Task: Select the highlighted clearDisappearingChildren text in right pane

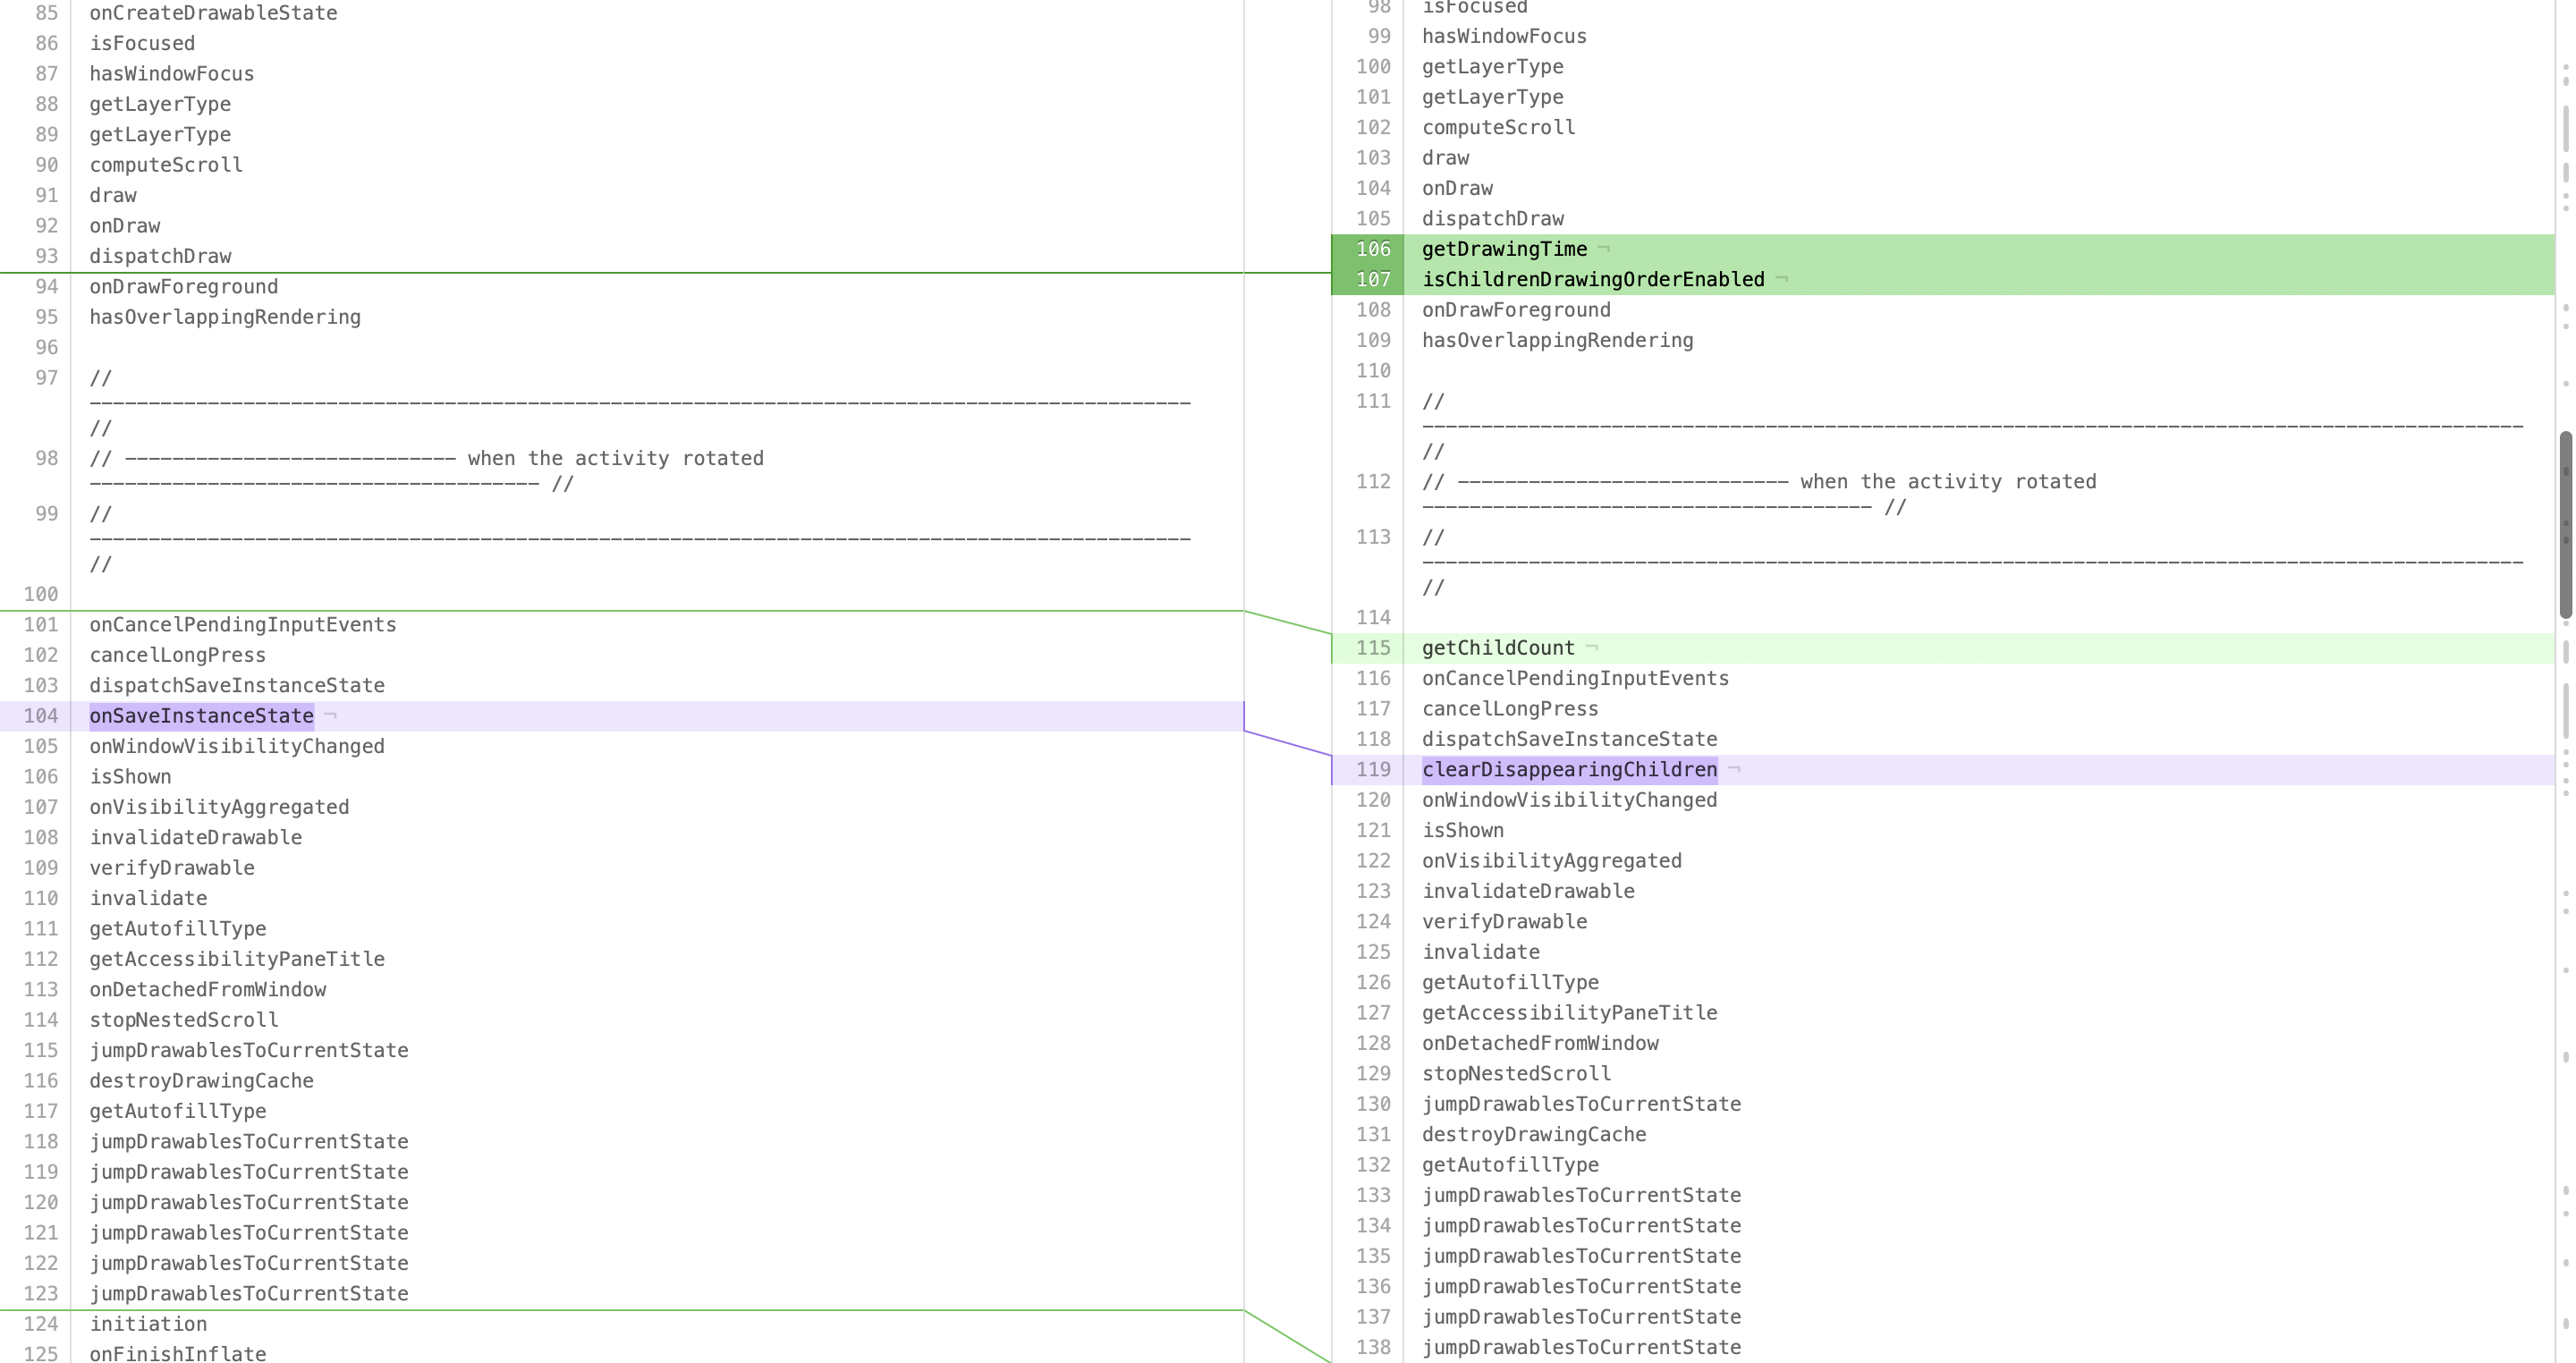Action: pyautogui.click(x=1569, y=770)
